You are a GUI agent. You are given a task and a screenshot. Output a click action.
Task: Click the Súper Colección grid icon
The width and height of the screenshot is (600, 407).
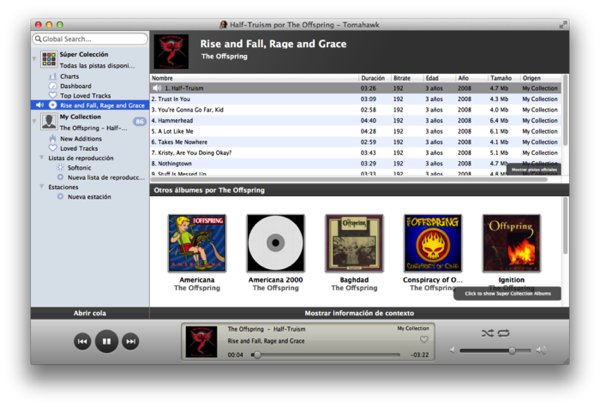coord(49,59)
